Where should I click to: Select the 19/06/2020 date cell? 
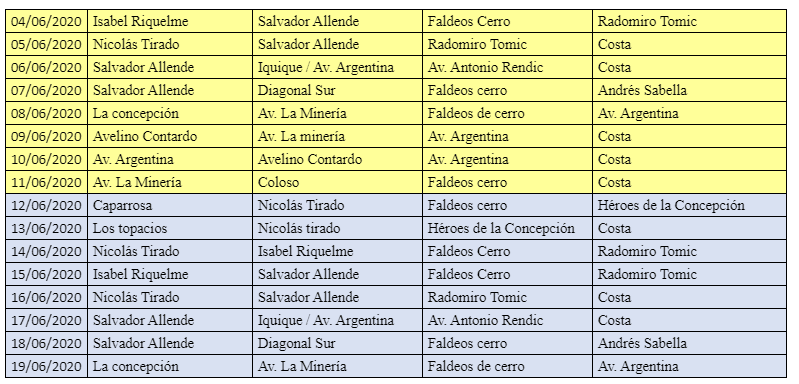(46, 366)
